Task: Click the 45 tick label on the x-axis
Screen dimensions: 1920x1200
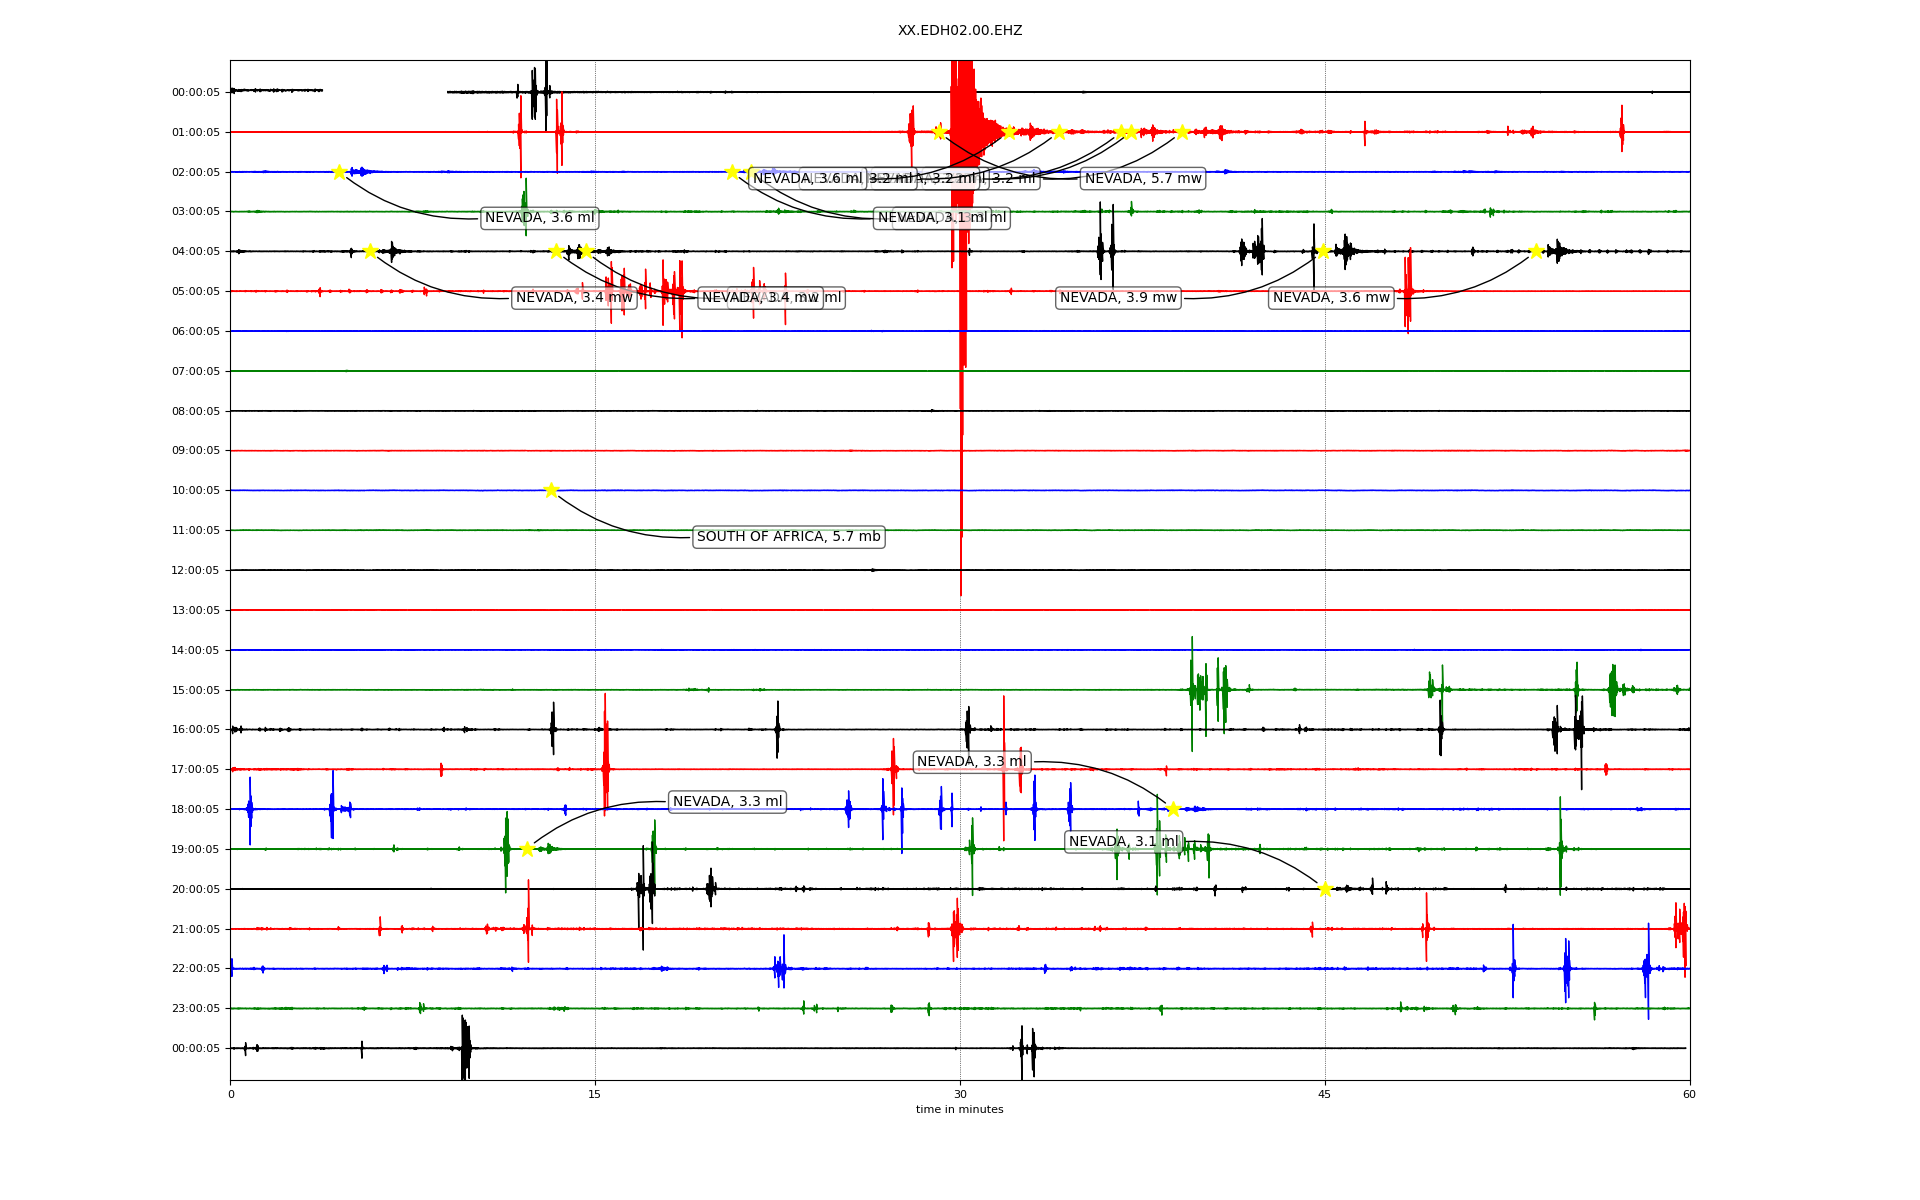Action: click(1325, 1094)
